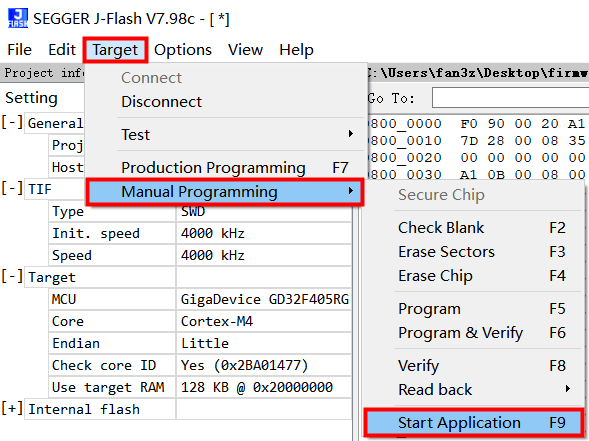
Task: Collapse the TIF settings group
Action: click(12, 189)
